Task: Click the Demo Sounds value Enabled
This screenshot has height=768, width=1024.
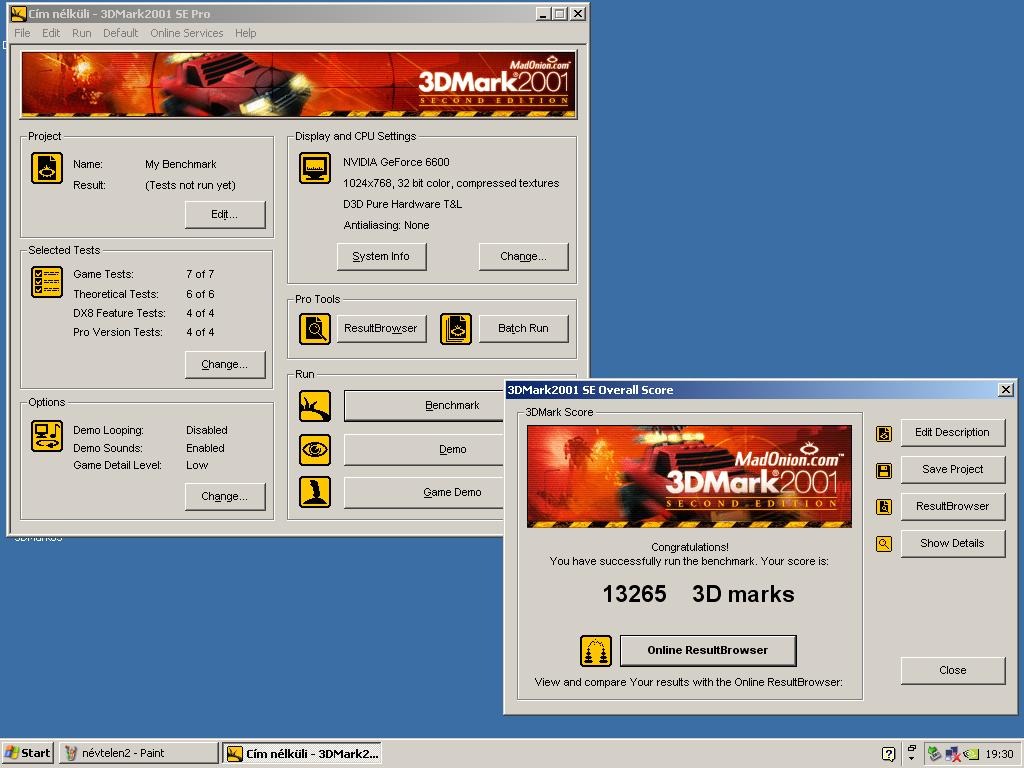Action: pos(205,448)
